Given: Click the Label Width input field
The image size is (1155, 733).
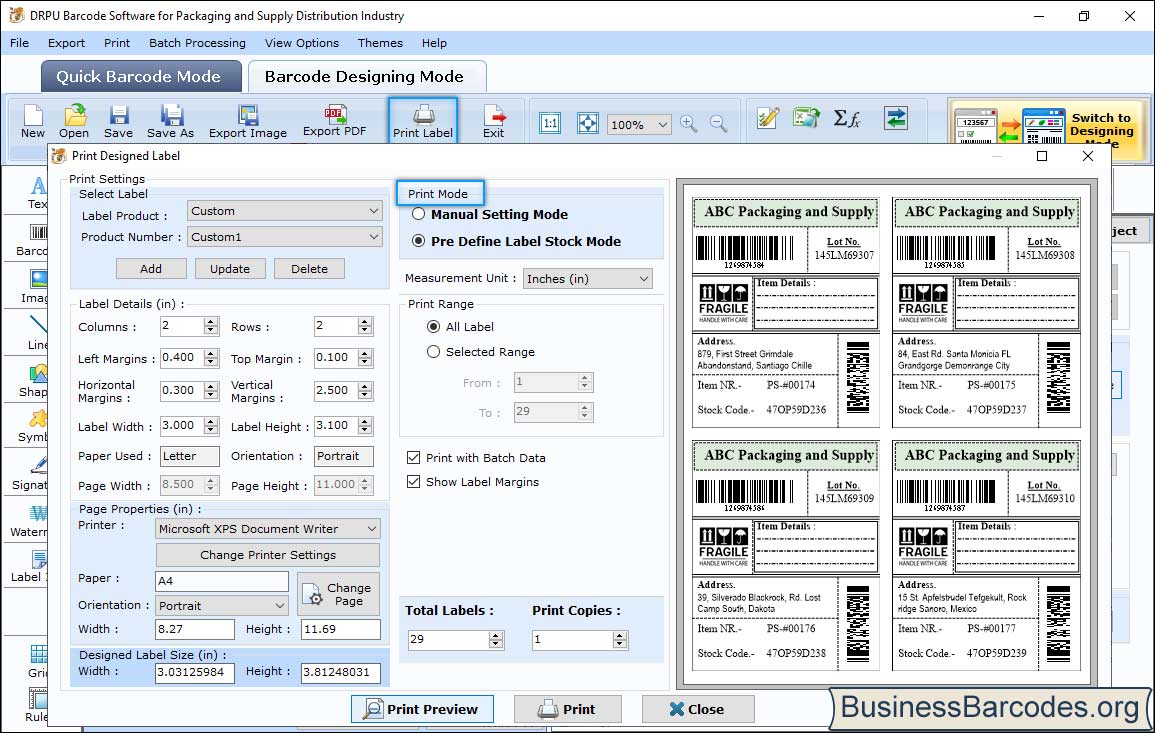Looking at the screenshot, I should click(x=182, y=426).
